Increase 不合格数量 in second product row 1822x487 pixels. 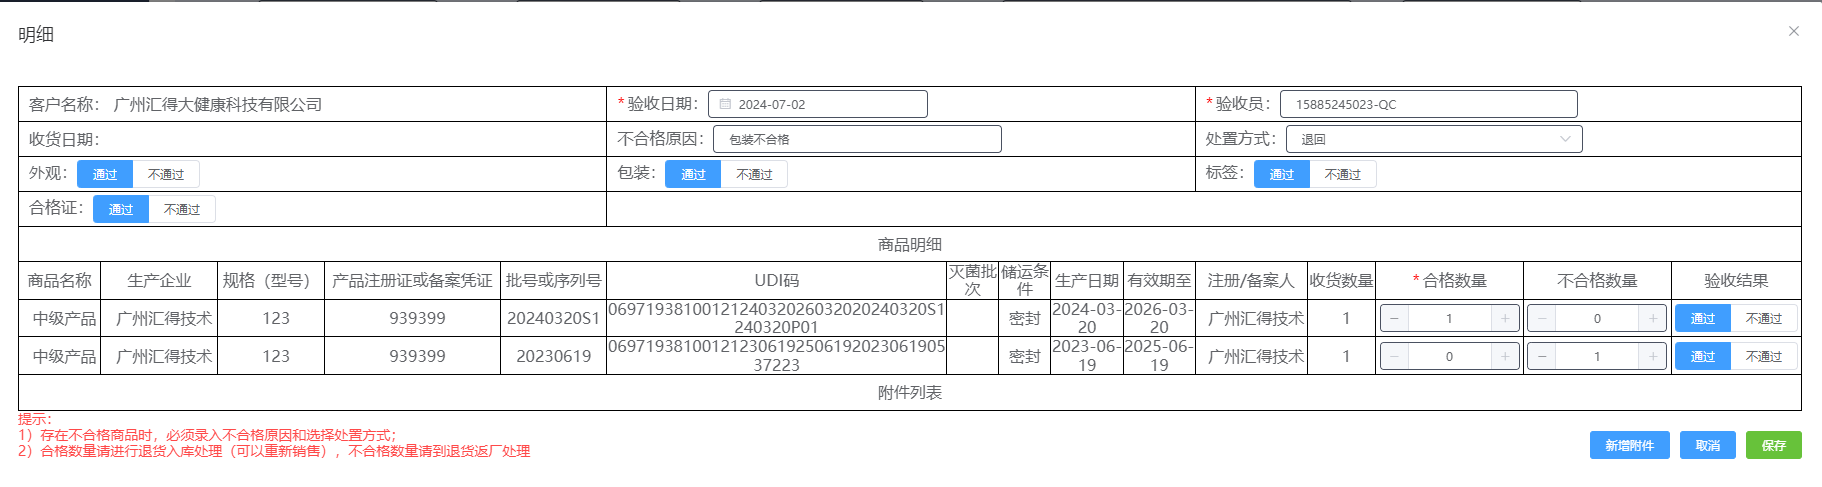coord(1652,356)
